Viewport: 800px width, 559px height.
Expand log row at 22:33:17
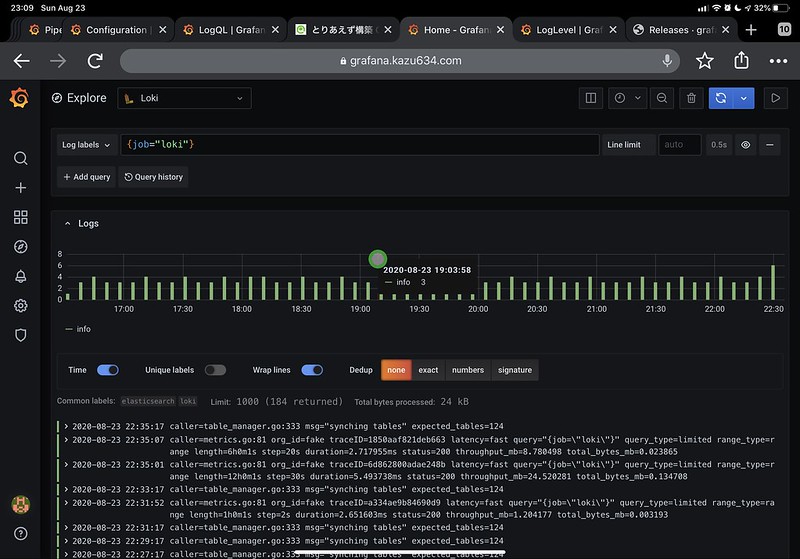[x=66, y=489]
